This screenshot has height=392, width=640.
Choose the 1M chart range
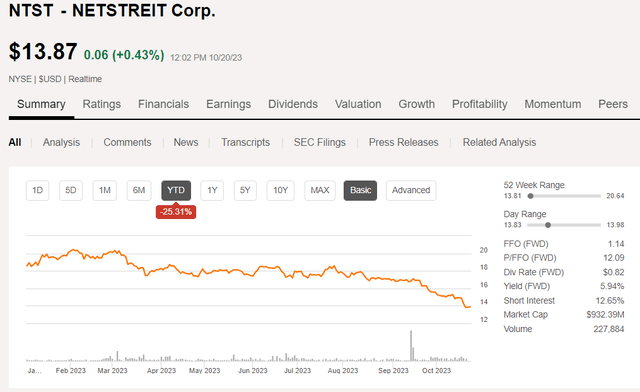pyautogui.click(x=104, y=190)
